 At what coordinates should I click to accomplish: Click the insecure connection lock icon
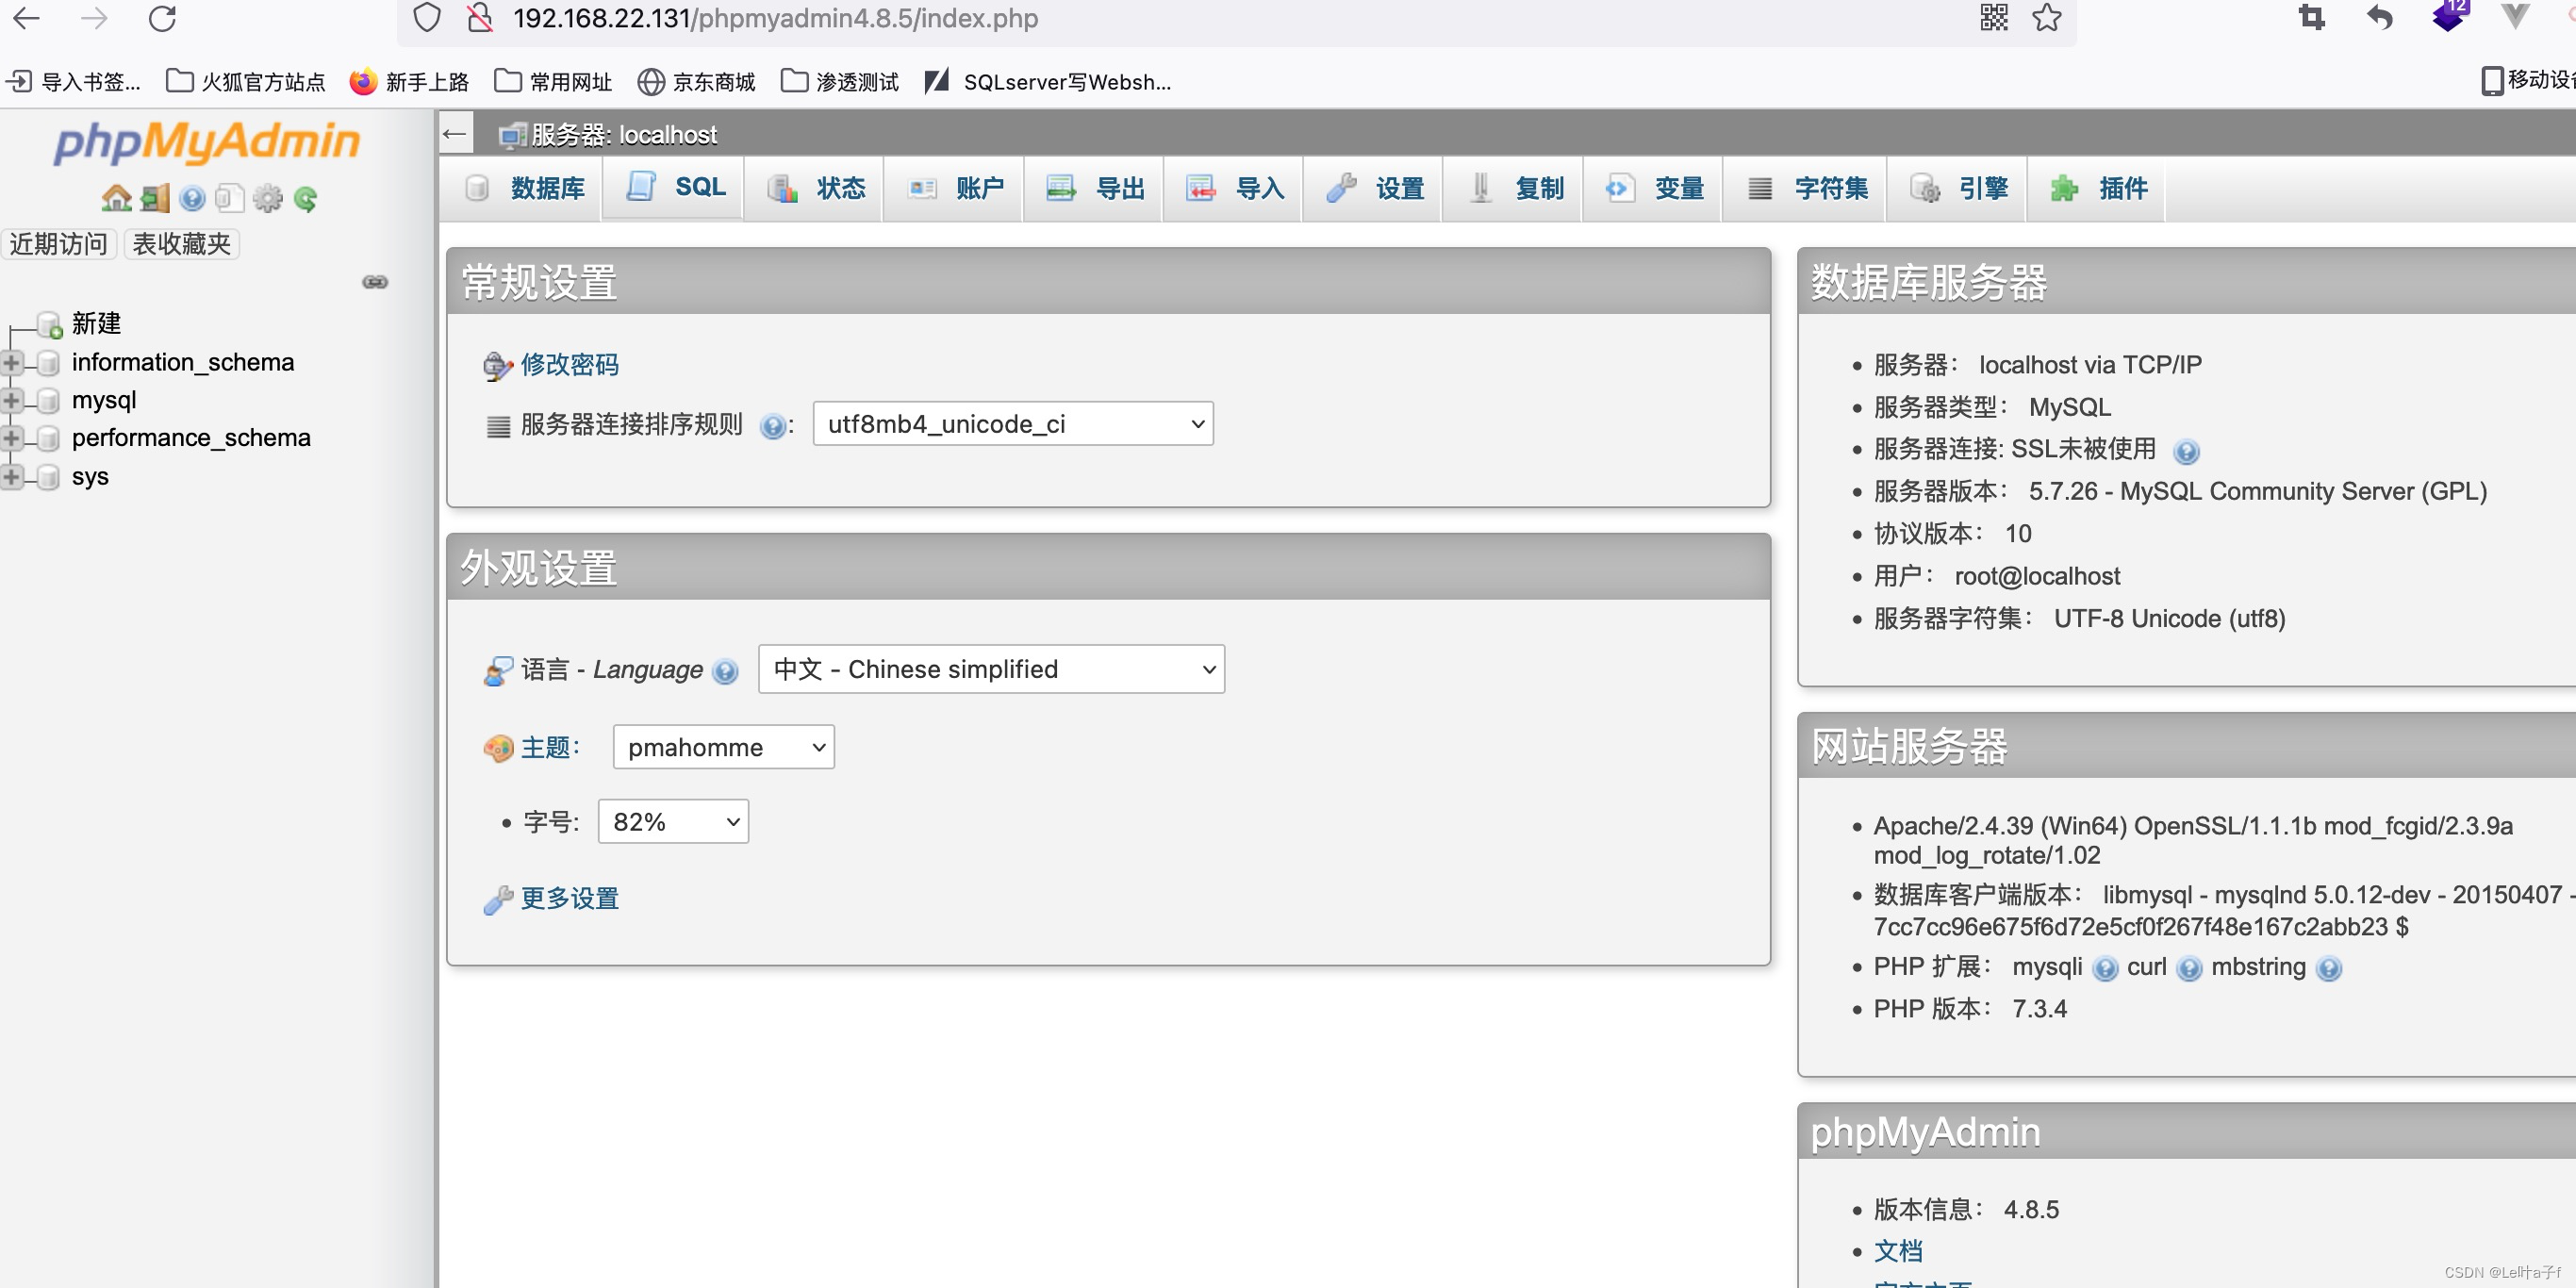480,18
